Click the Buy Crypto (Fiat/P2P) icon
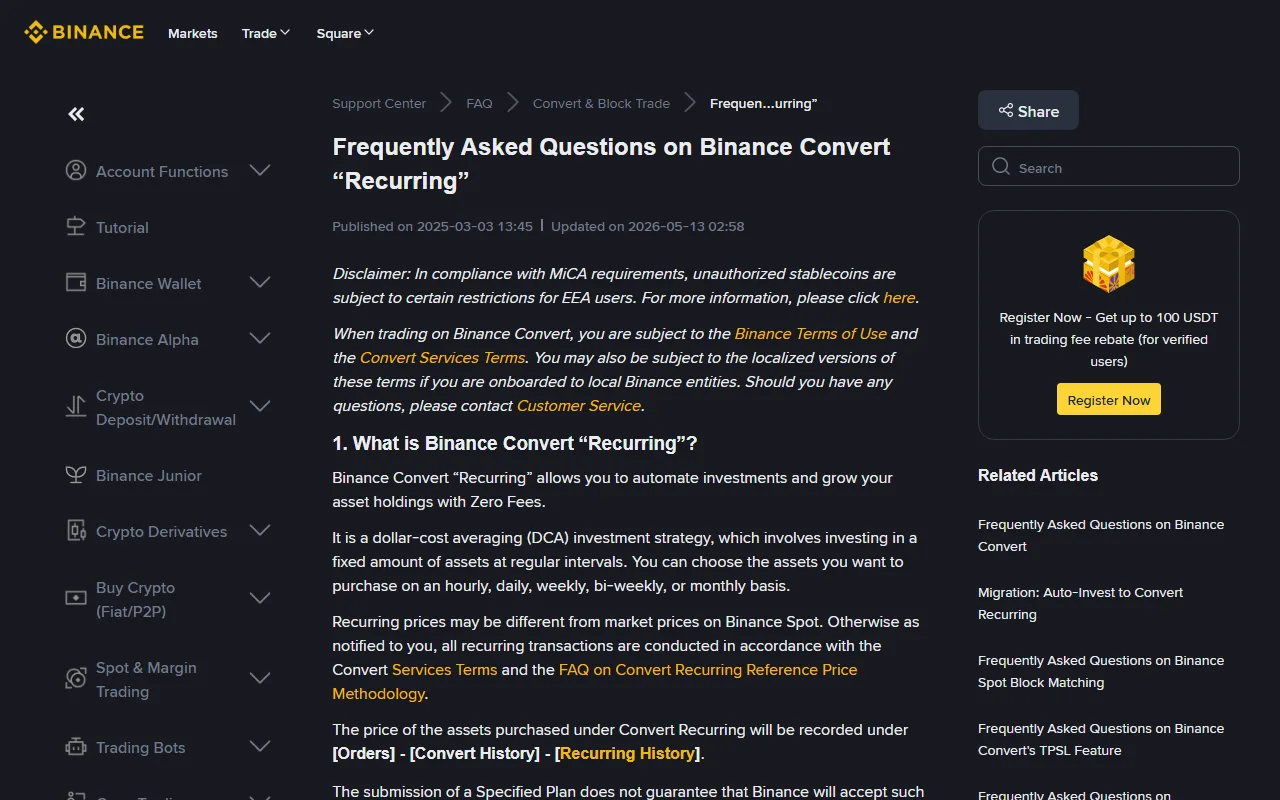1280x800 pixels. (x=76, y=598)
